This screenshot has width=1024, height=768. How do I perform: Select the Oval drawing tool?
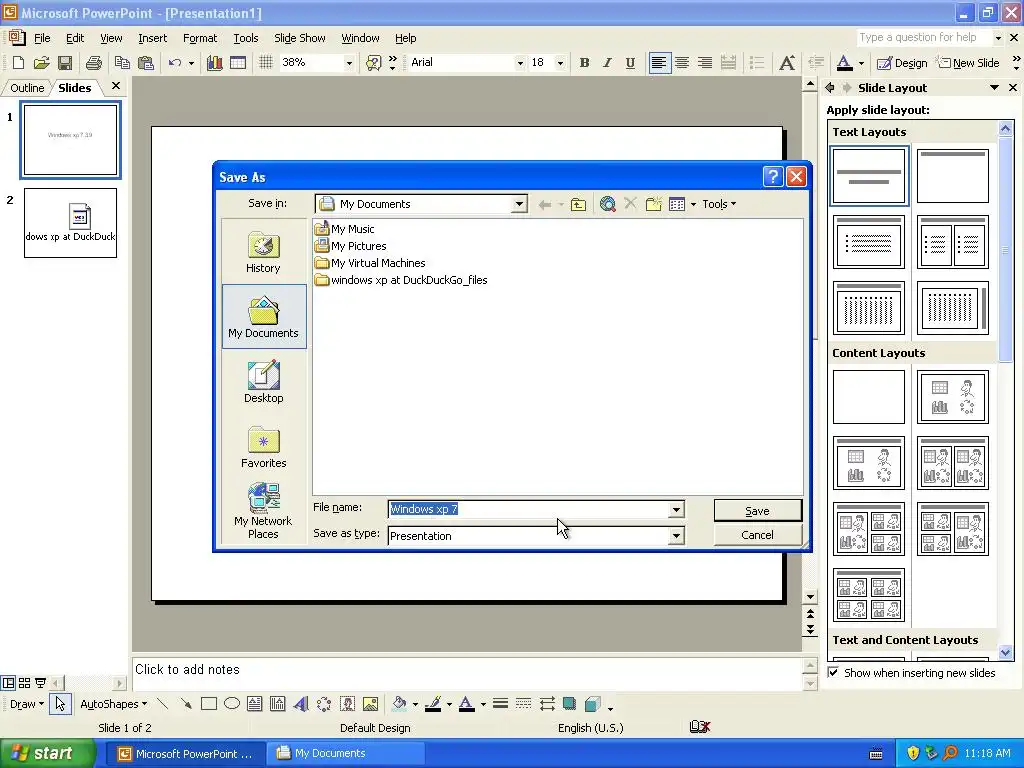click(x=232, y=704)
